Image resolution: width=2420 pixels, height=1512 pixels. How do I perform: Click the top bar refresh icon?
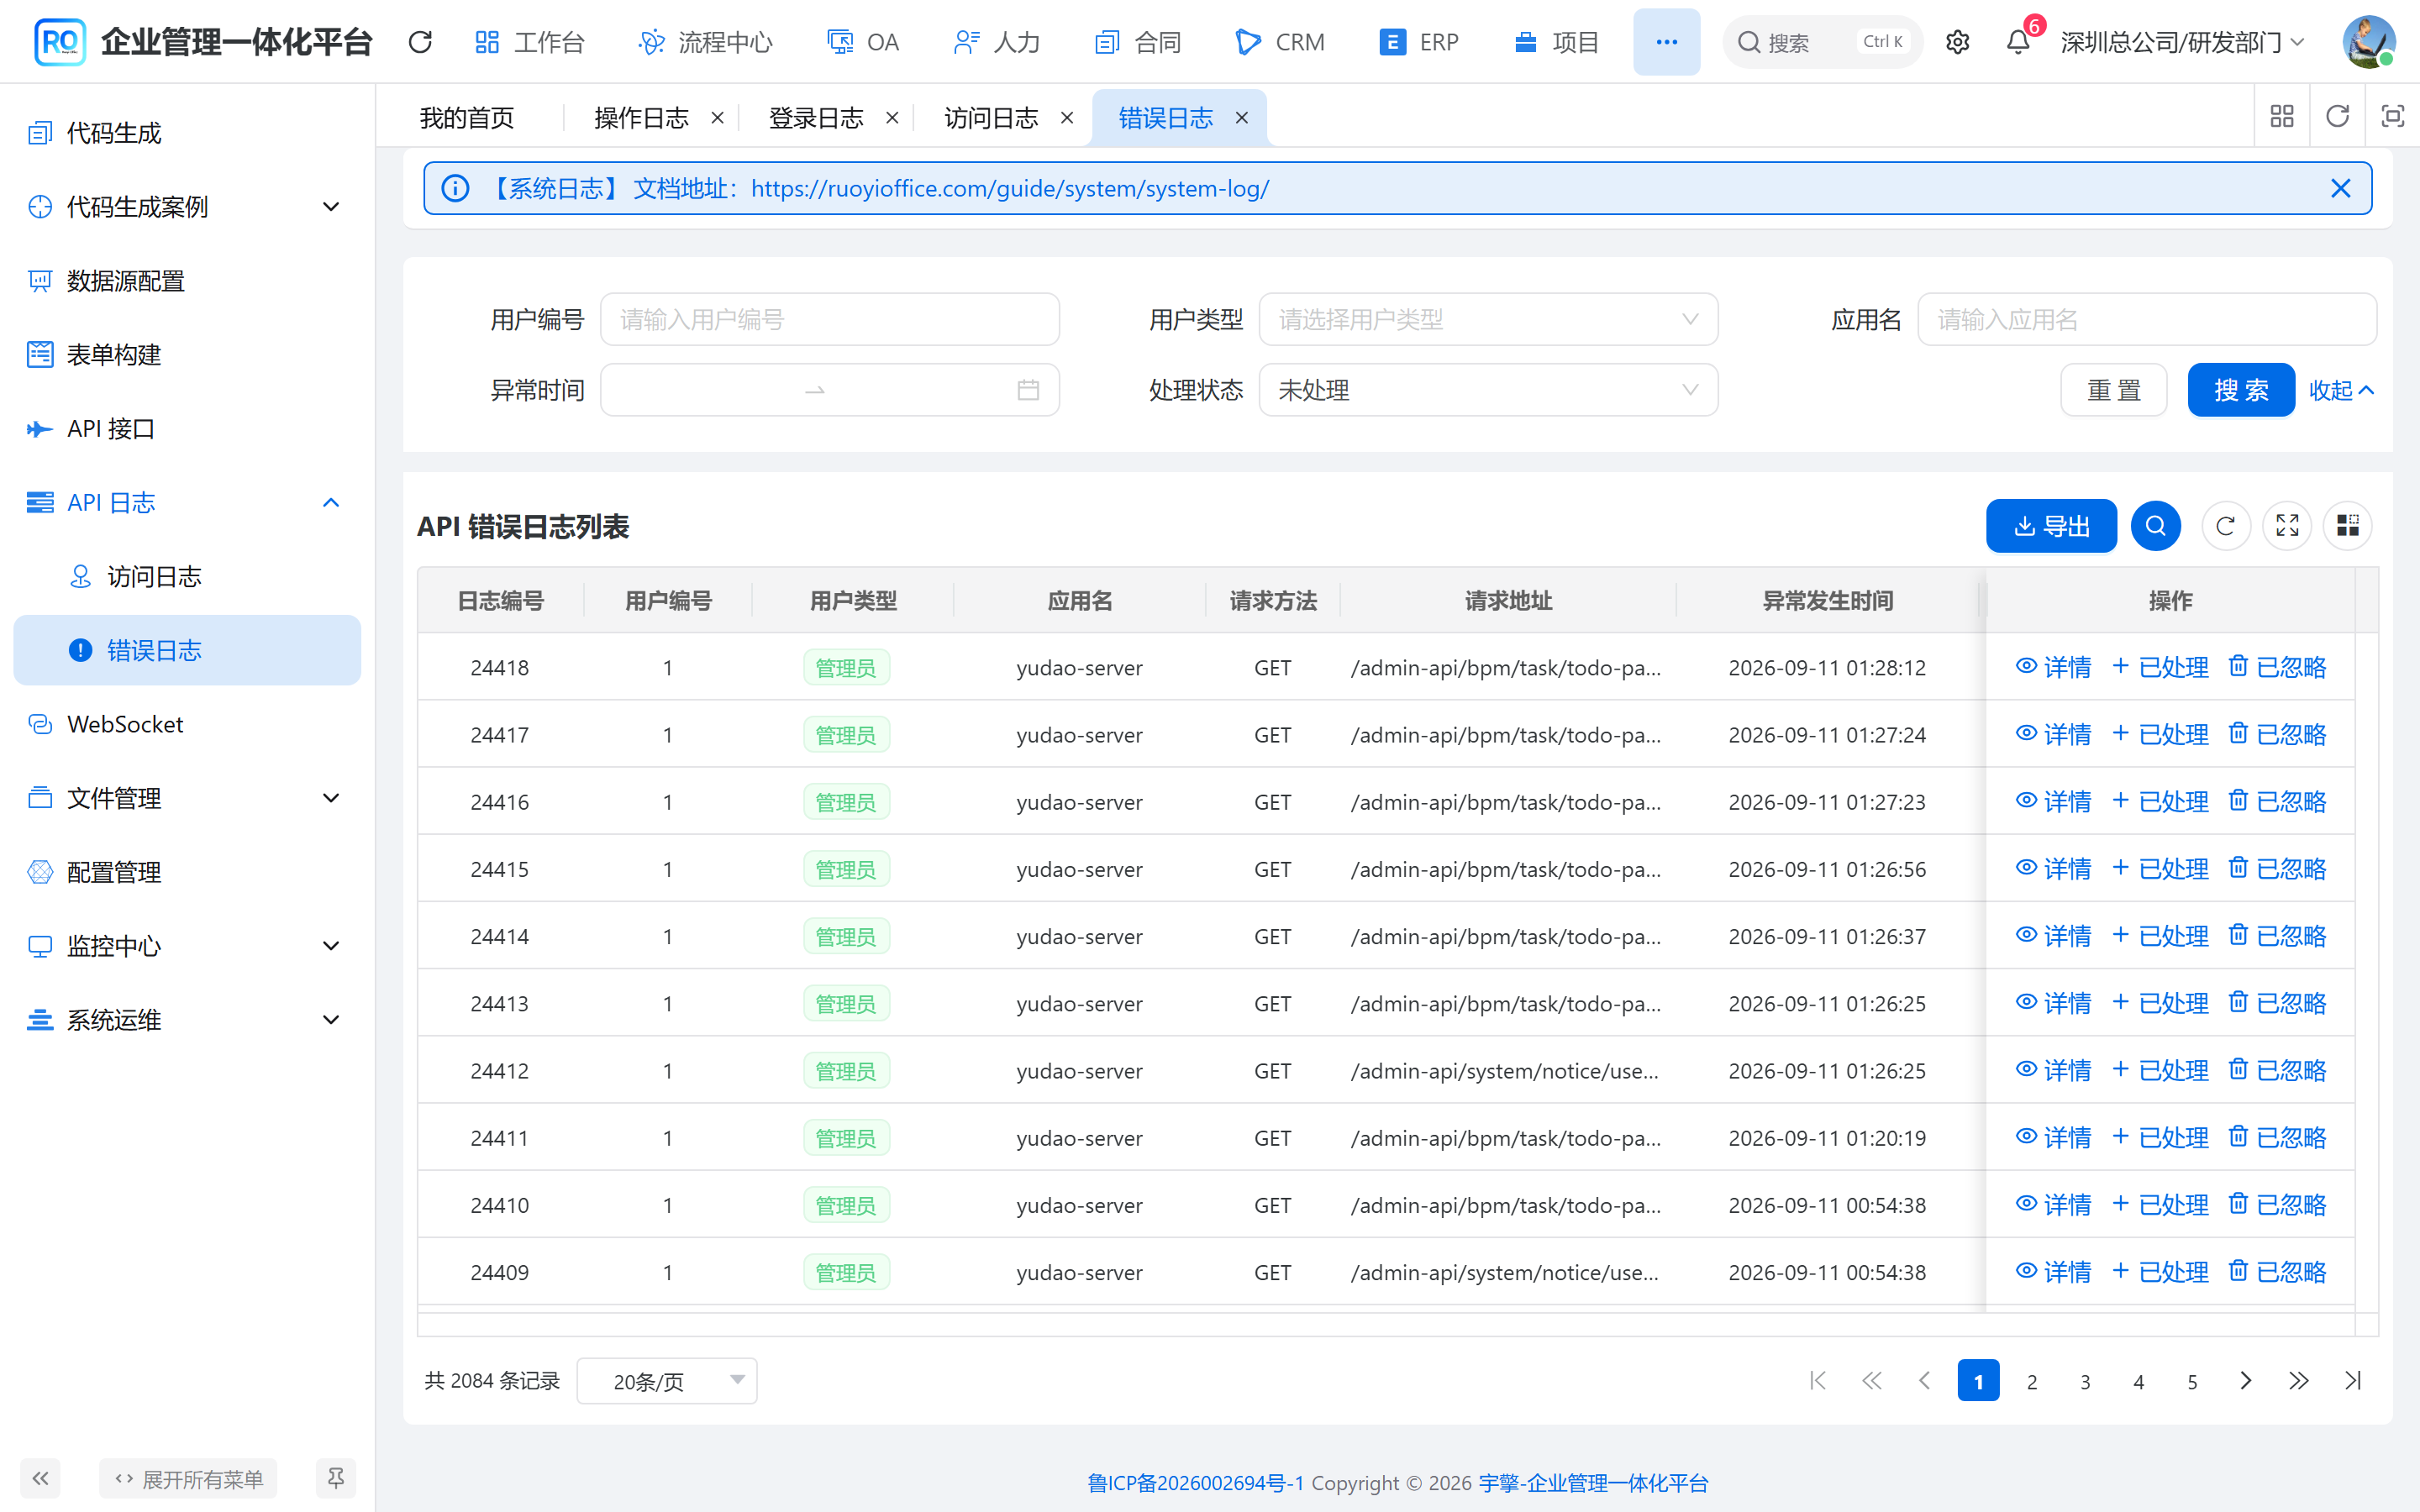pyautogui.click(x=420, y=42)
